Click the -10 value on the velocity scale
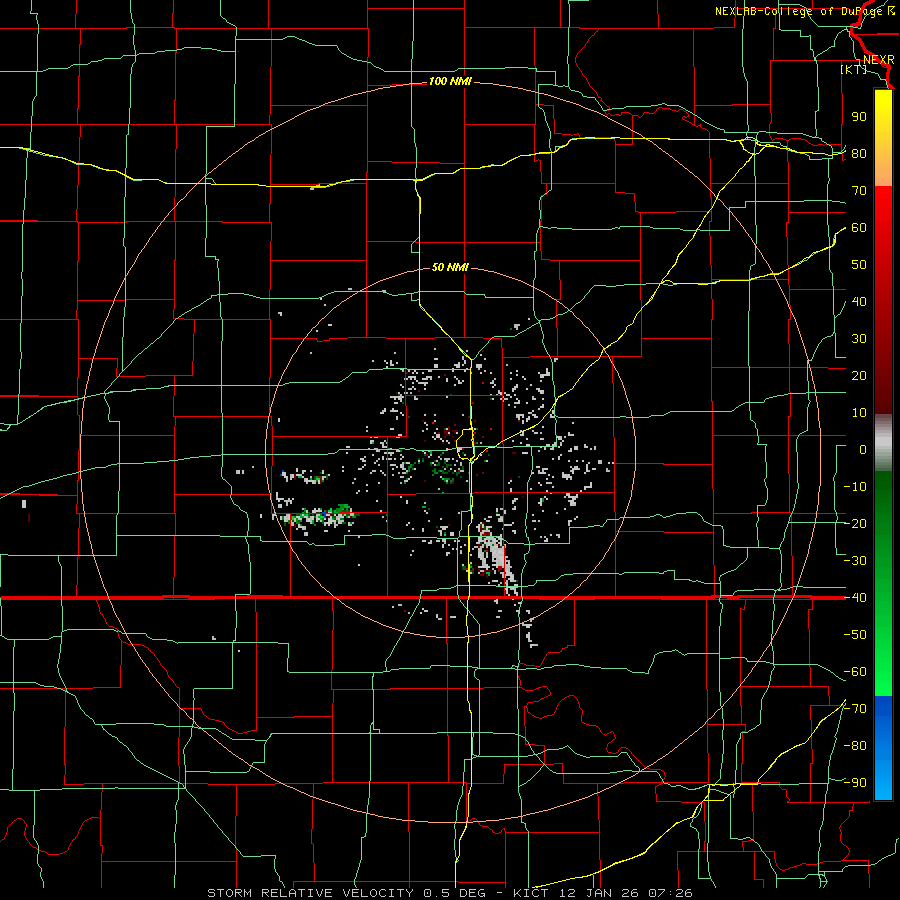Viewport: 900px width, 900px height. (x=855, y=487)
